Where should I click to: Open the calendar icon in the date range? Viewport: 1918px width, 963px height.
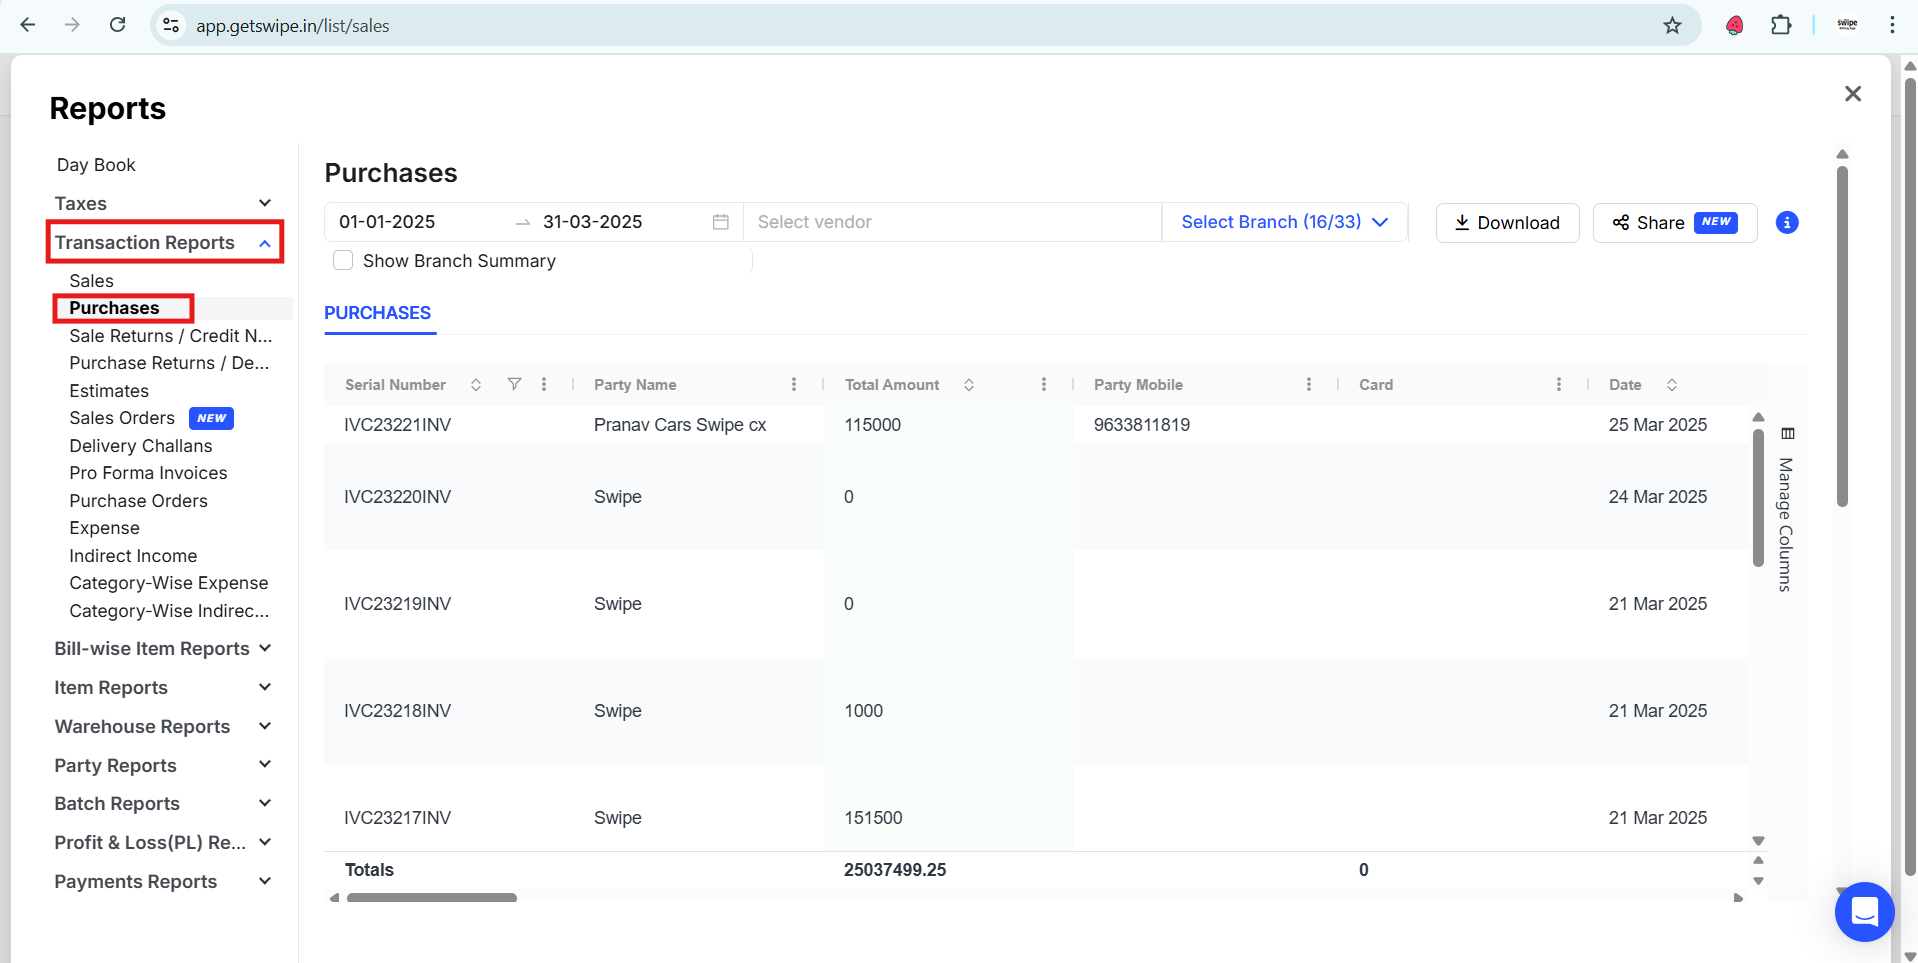click(720, 222)
